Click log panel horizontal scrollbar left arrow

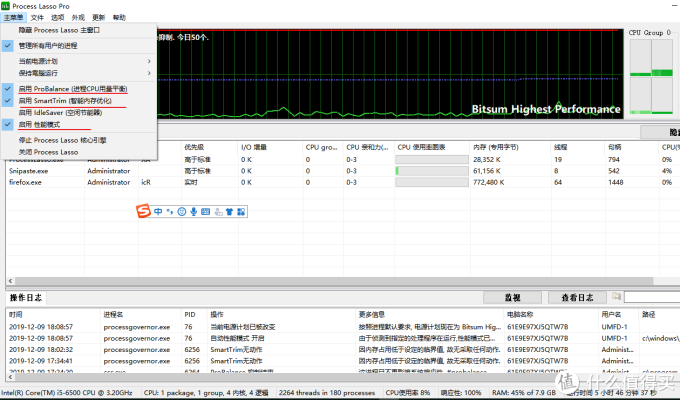[10, 377]
